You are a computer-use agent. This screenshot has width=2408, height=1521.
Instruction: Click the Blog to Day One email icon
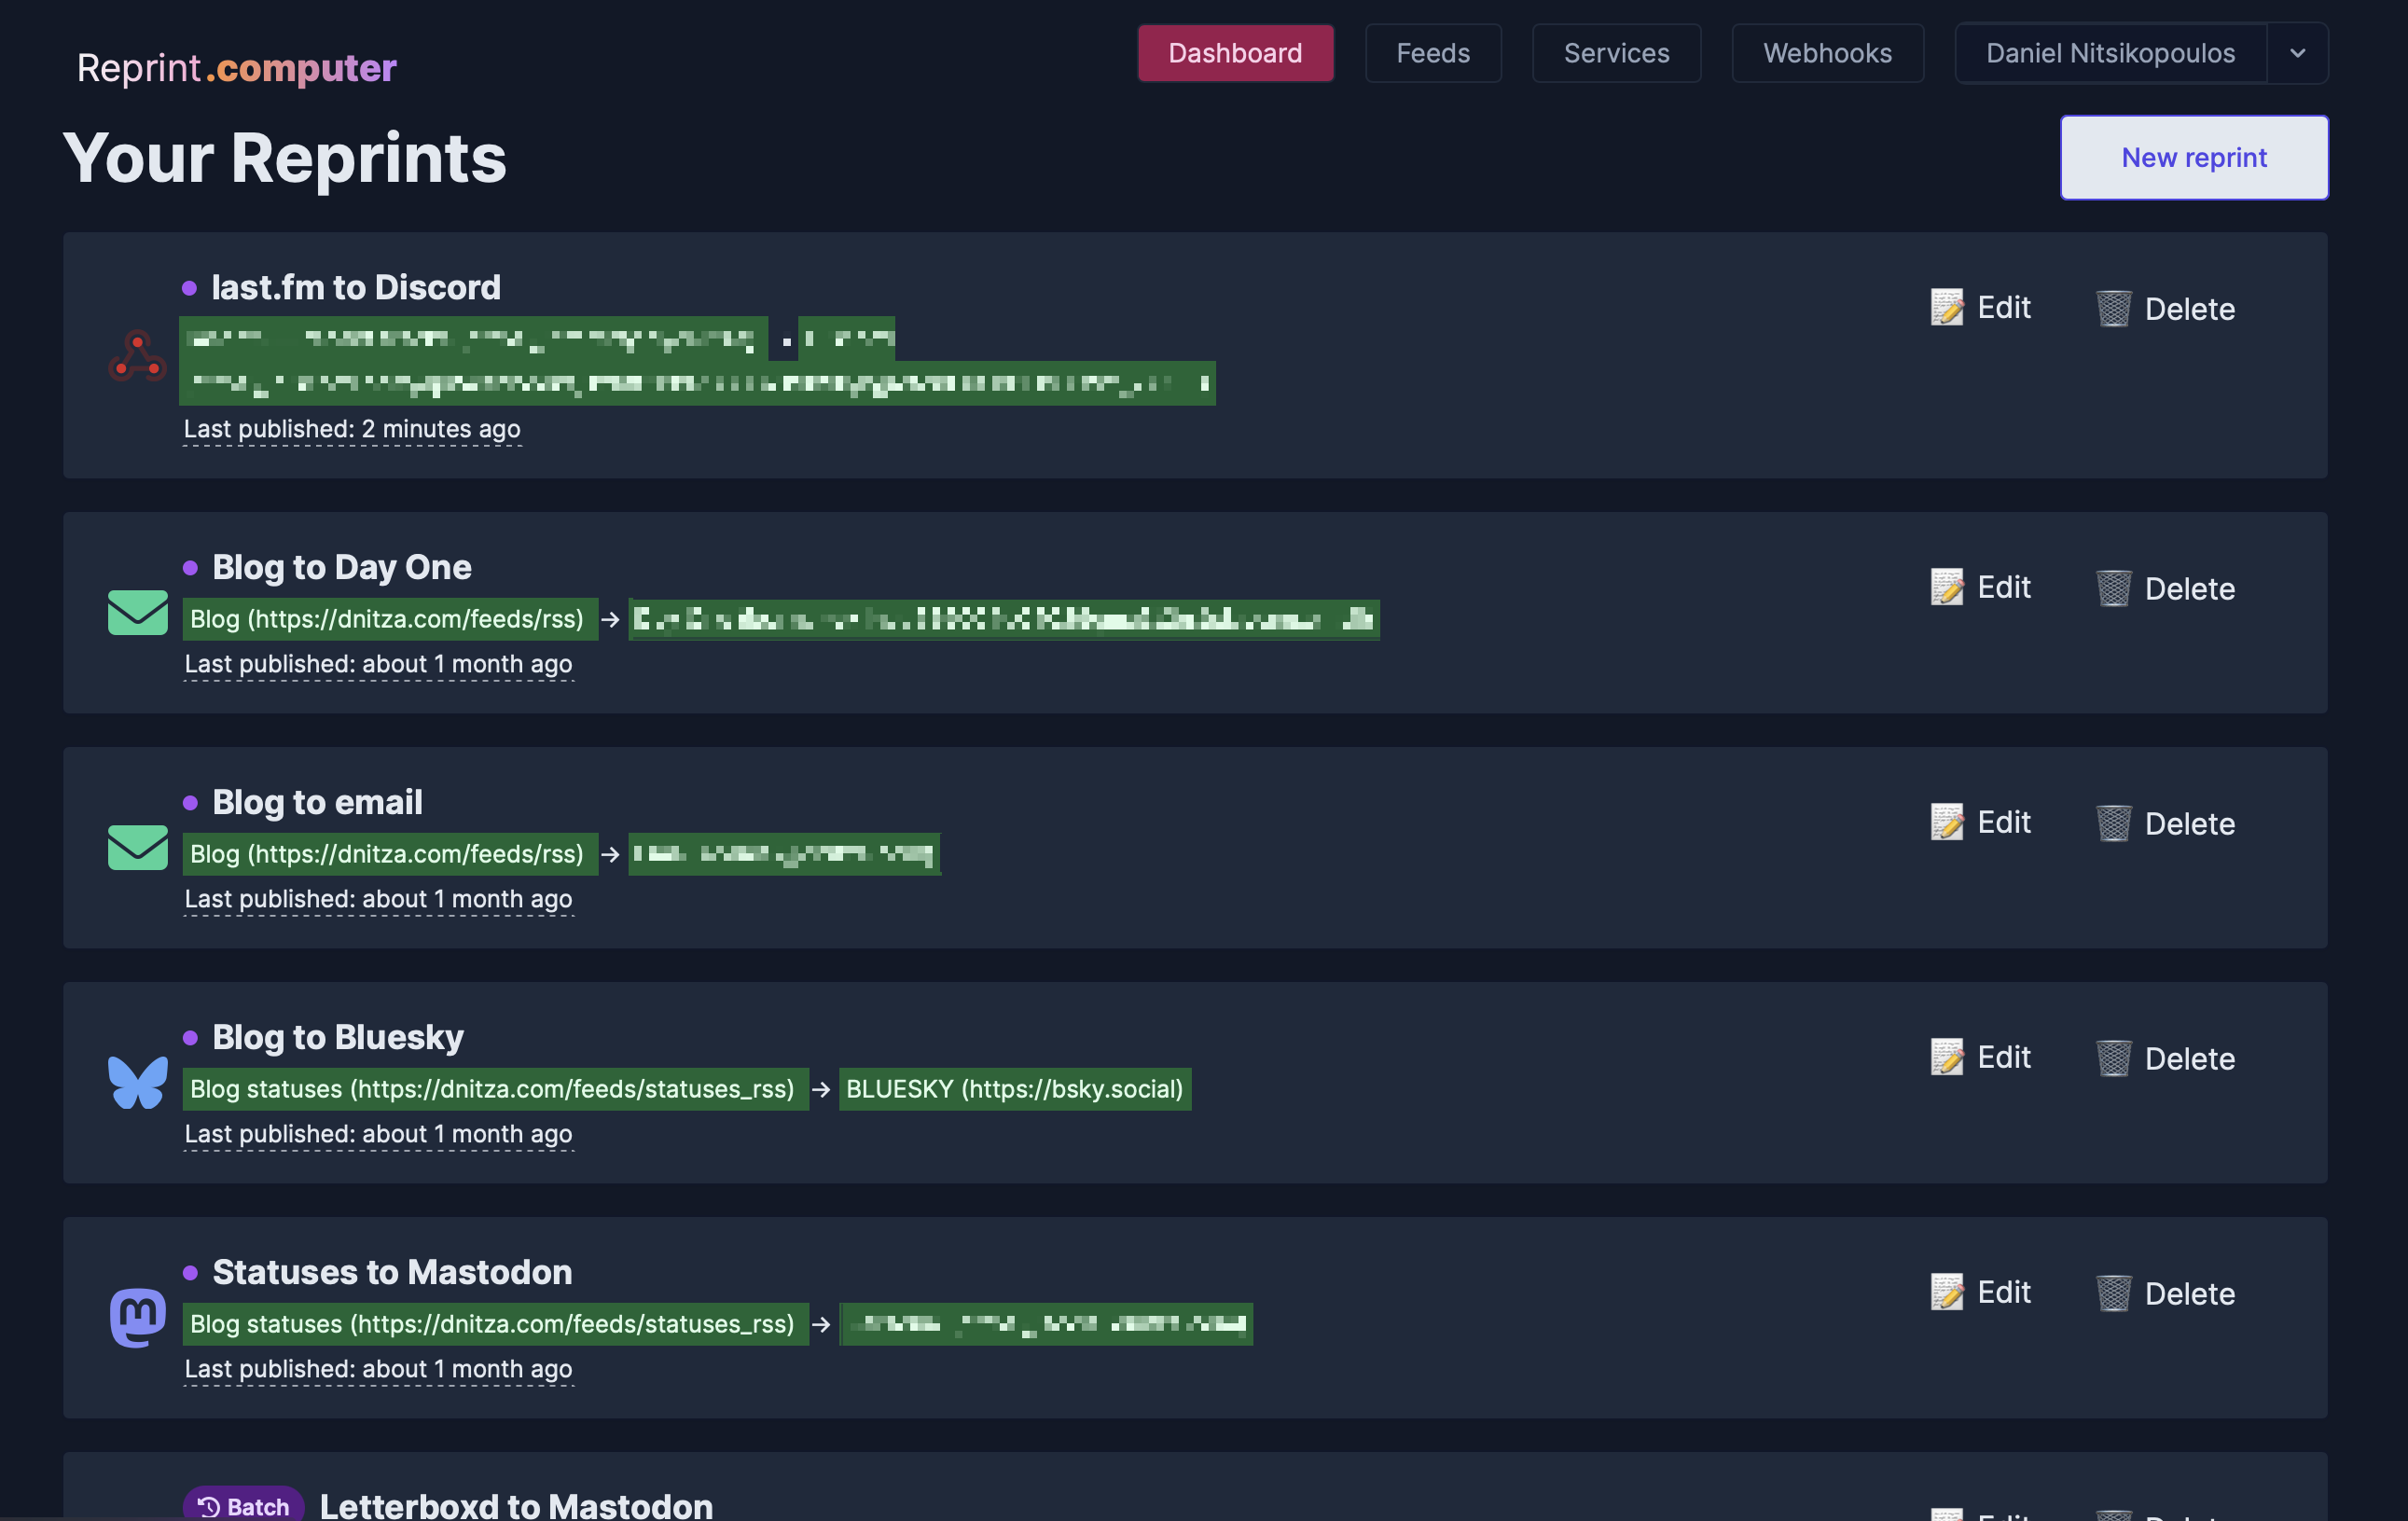coord(137,612)
